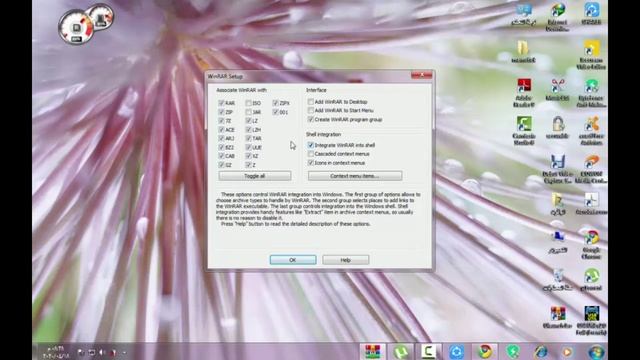Open Camtasia from the taskbar
The height and width of the screenshot is (360, 640).
point(428,351)
